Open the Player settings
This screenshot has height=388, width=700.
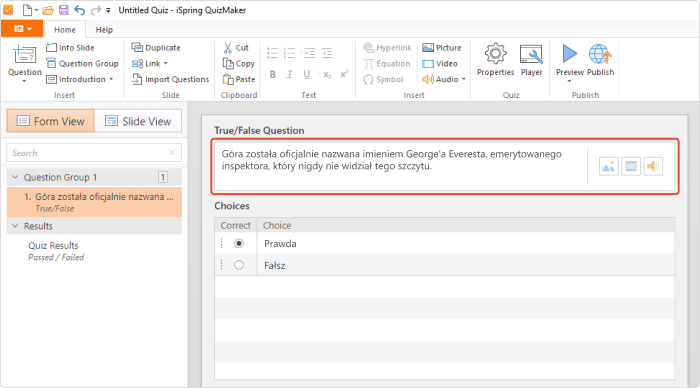pyautogui.click(x=531, y=60)
